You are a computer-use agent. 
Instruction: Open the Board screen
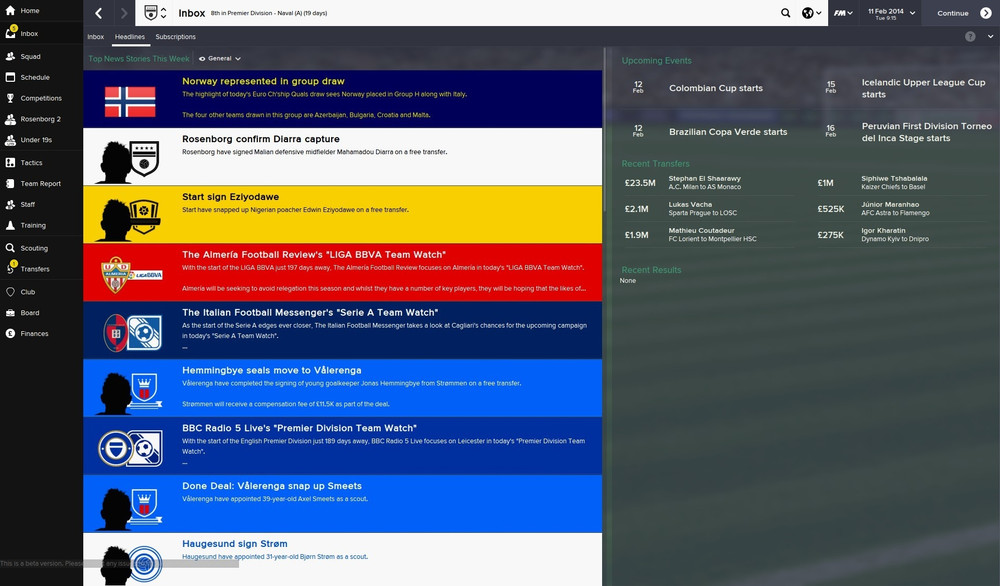pyautogui.click(x=29, y=313)
